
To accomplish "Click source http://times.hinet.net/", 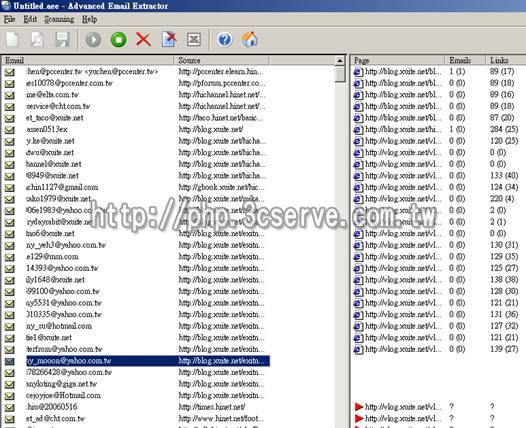I will tap(212, 407).
